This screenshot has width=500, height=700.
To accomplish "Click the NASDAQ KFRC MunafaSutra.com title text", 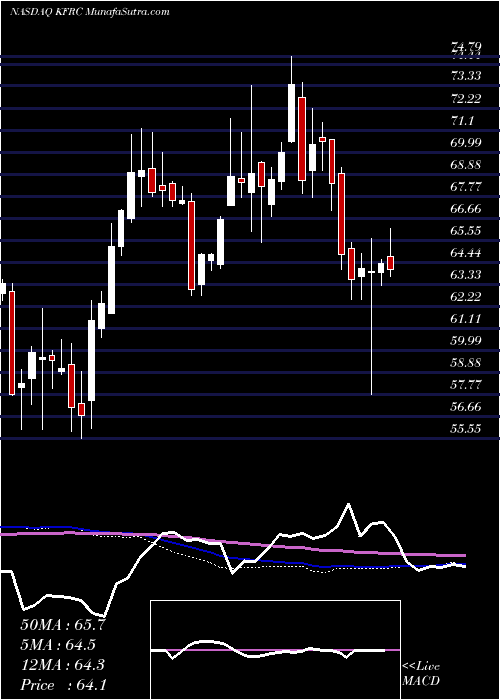I will coord(89,12).
